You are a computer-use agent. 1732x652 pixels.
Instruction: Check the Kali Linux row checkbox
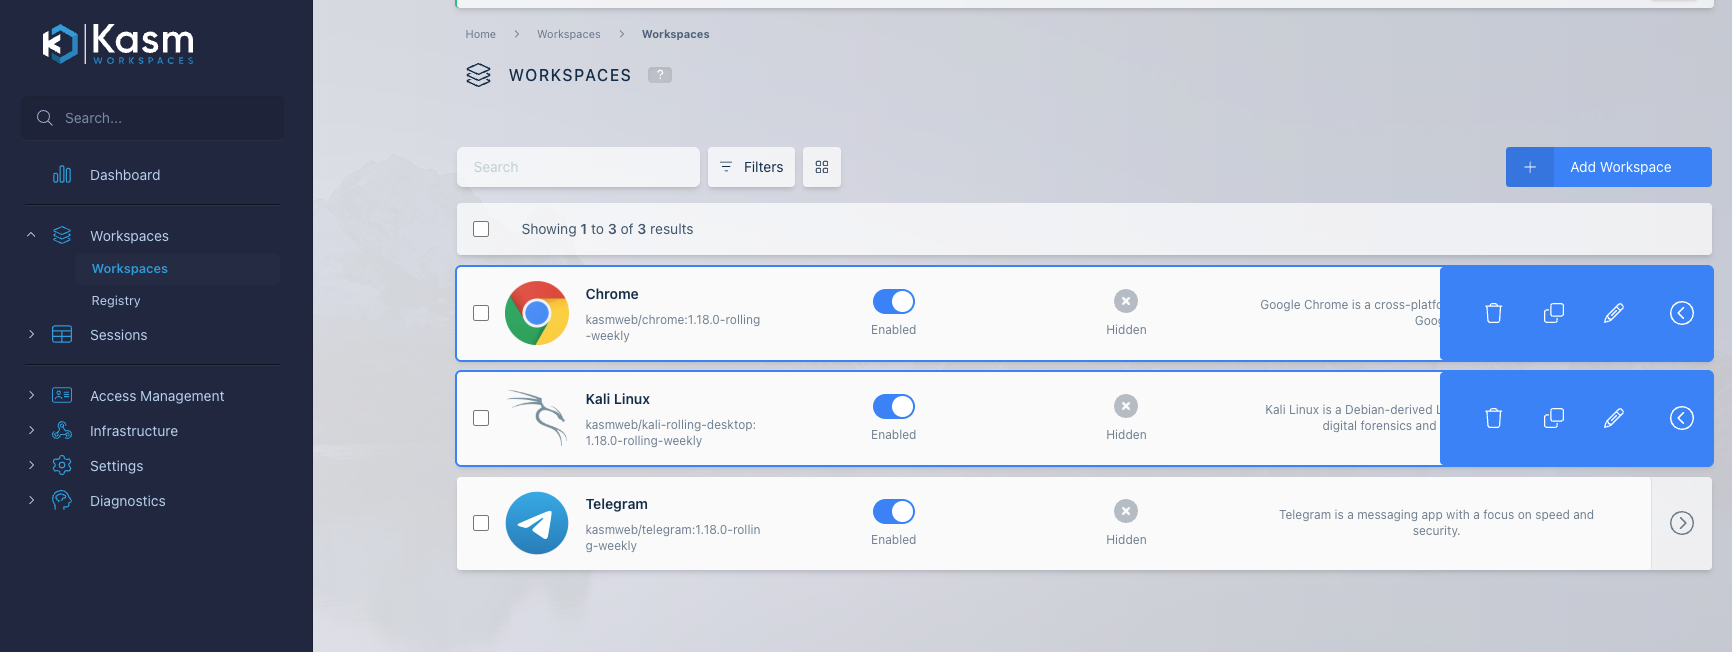tap(481, 418)
